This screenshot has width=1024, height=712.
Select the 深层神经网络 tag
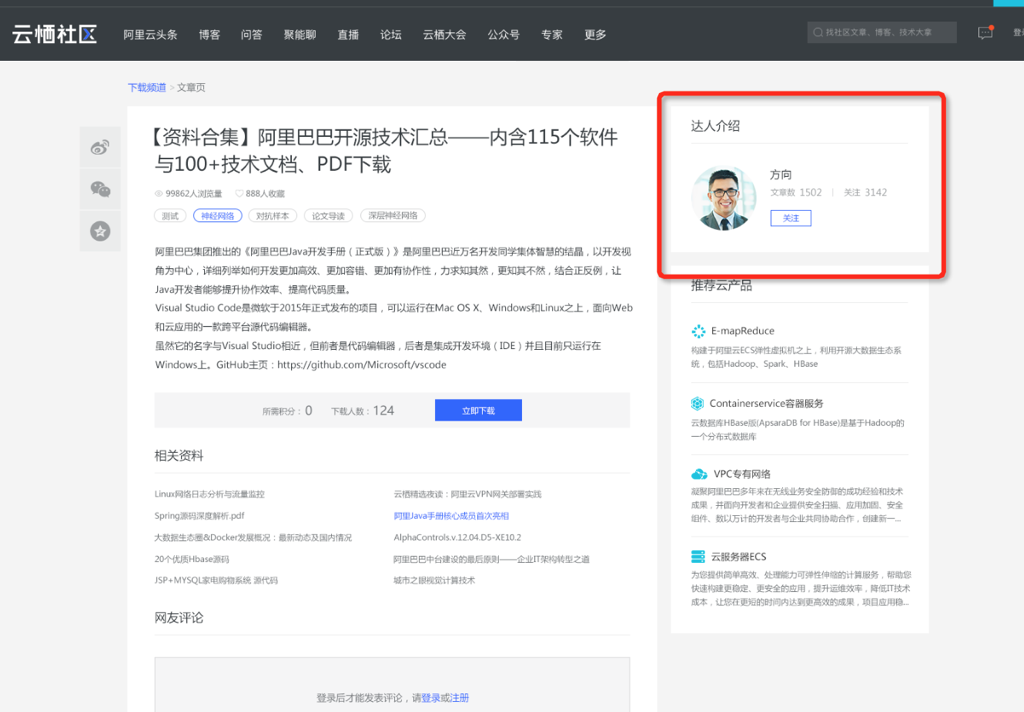pos(392,216)
